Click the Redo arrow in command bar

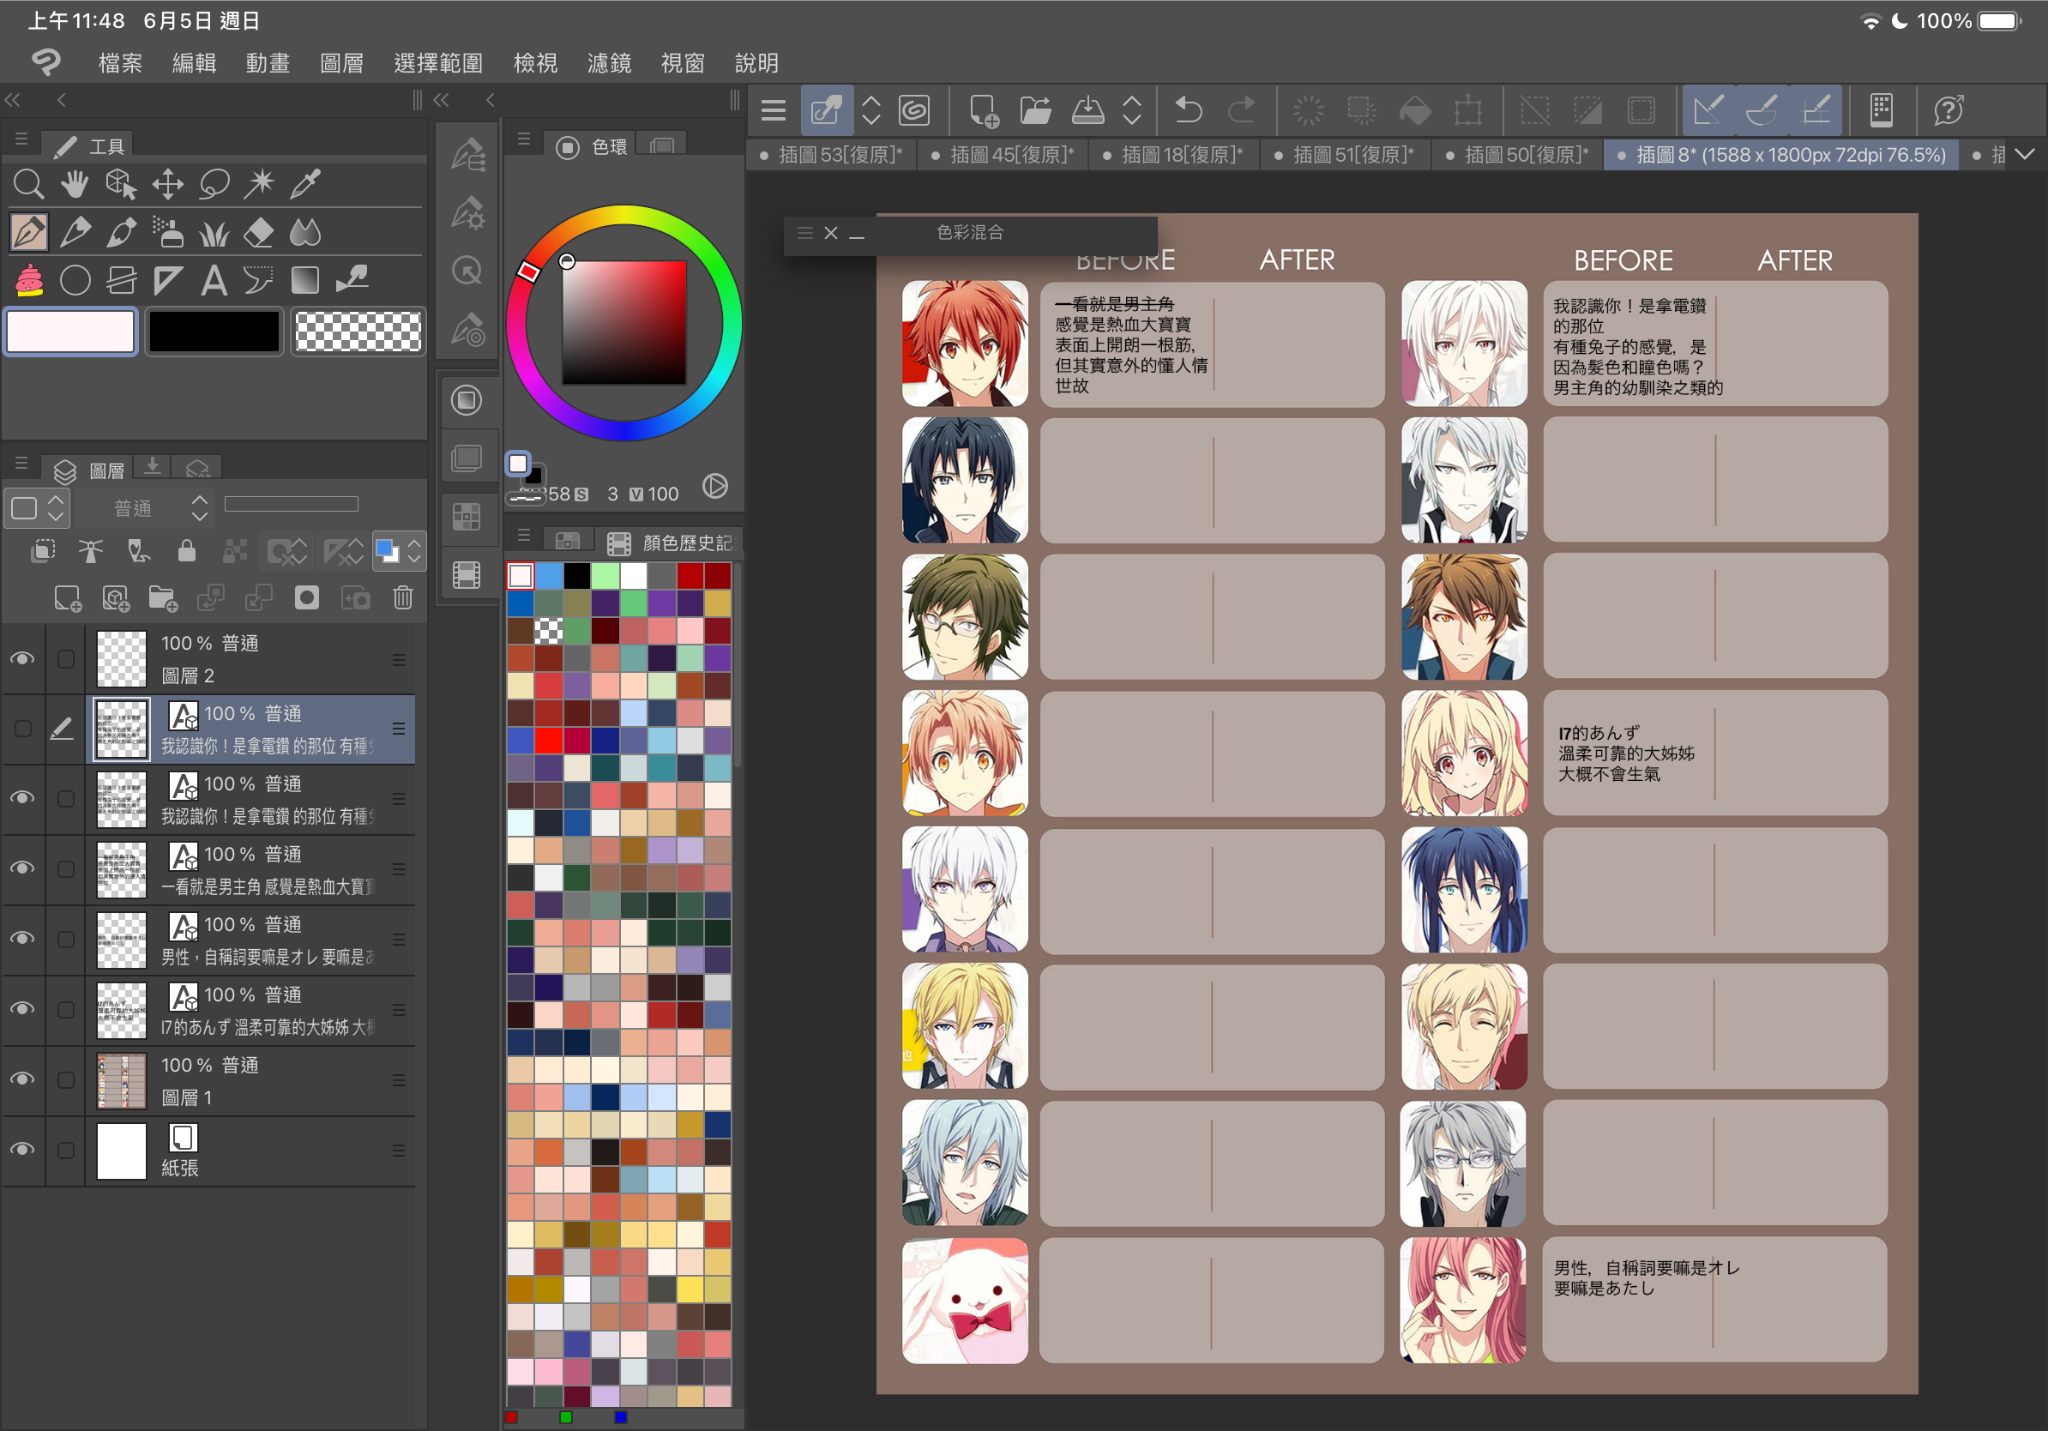1241,110
